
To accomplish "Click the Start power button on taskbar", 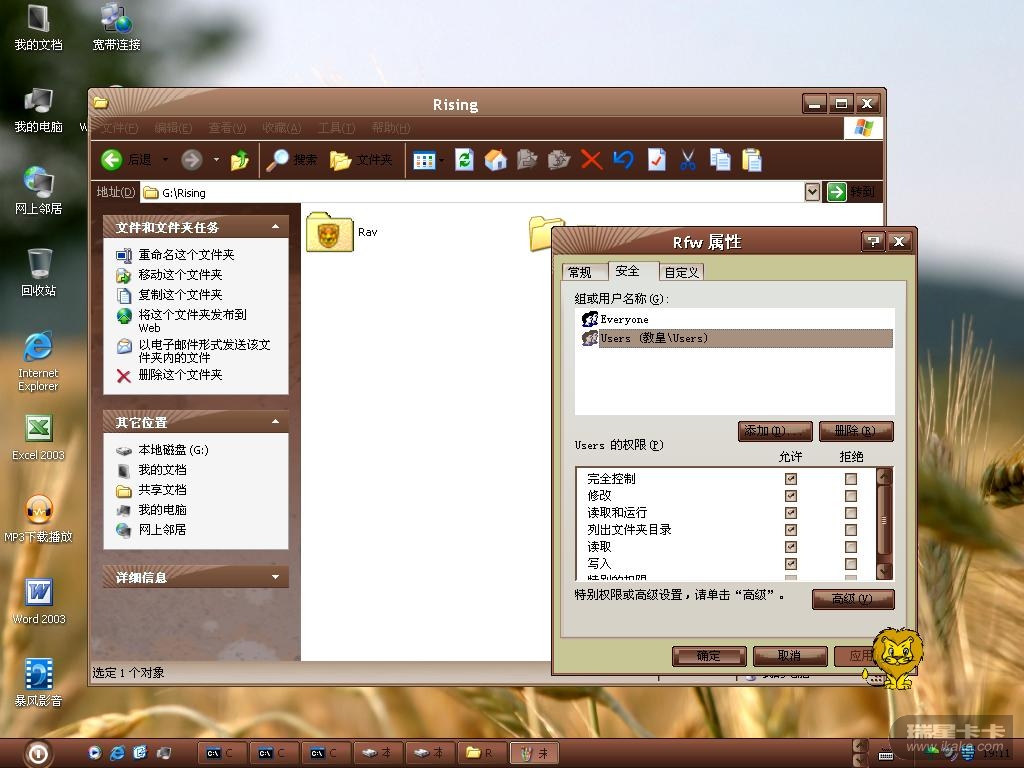I will (x=38, y=754).
